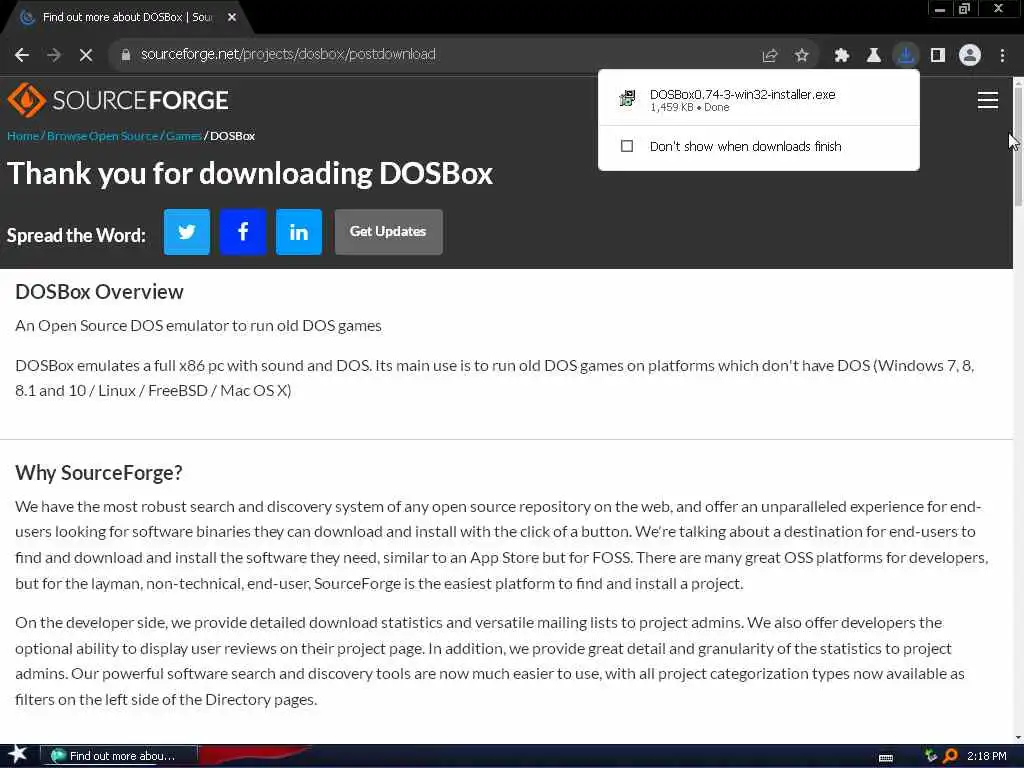Click the address bar URL
This screenshot has width=1024, height=768.
[288, 55]
